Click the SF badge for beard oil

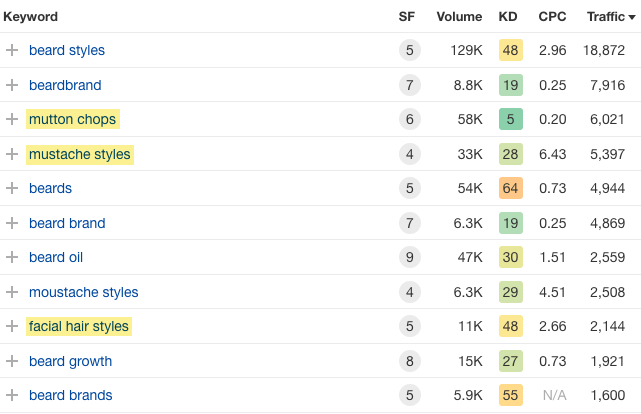[408, 257]
